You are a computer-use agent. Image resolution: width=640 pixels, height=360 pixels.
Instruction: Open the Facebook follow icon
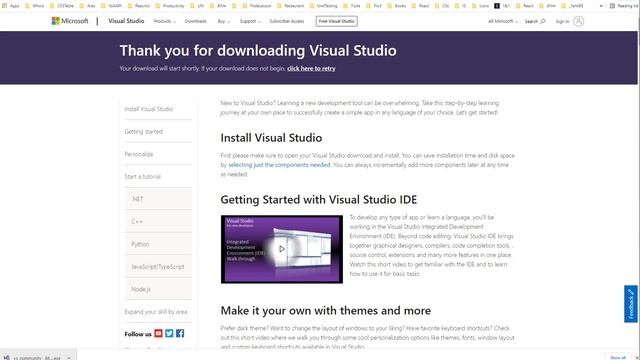pos(180,333)
